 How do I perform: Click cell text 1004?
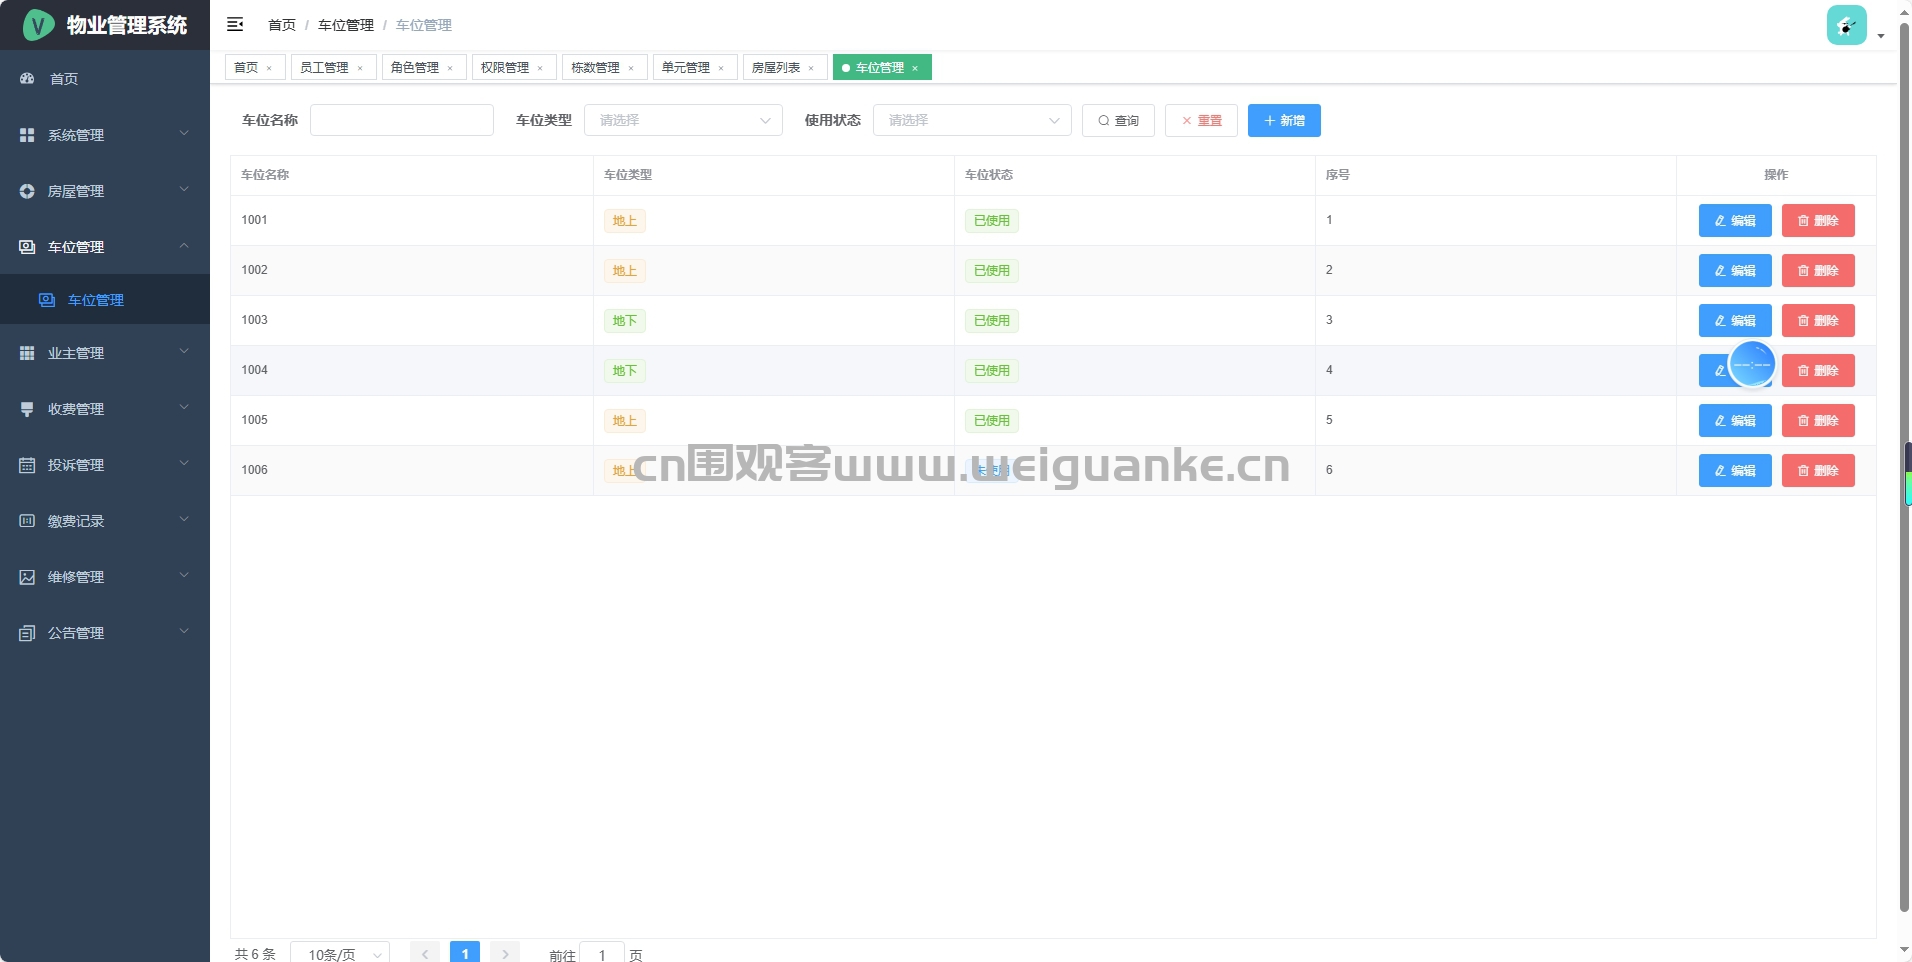click(254, 370)
